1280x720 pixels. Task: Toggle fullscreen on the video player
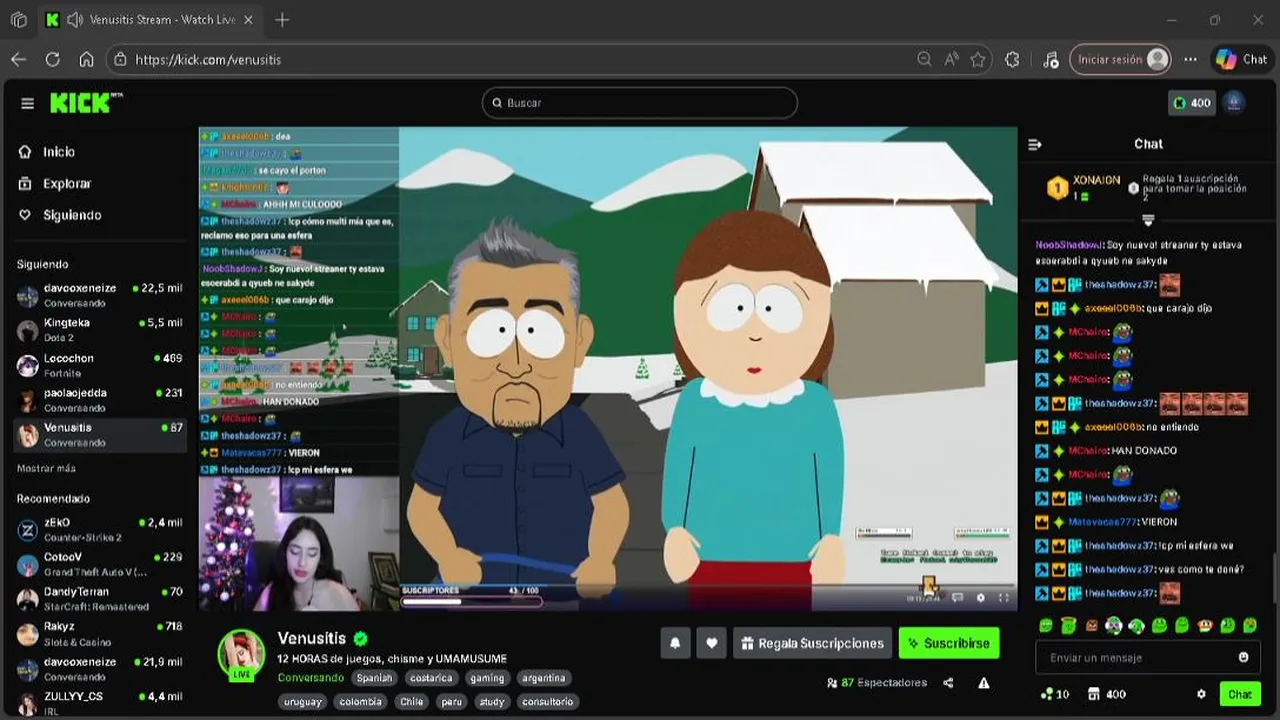click(1004, 598)
